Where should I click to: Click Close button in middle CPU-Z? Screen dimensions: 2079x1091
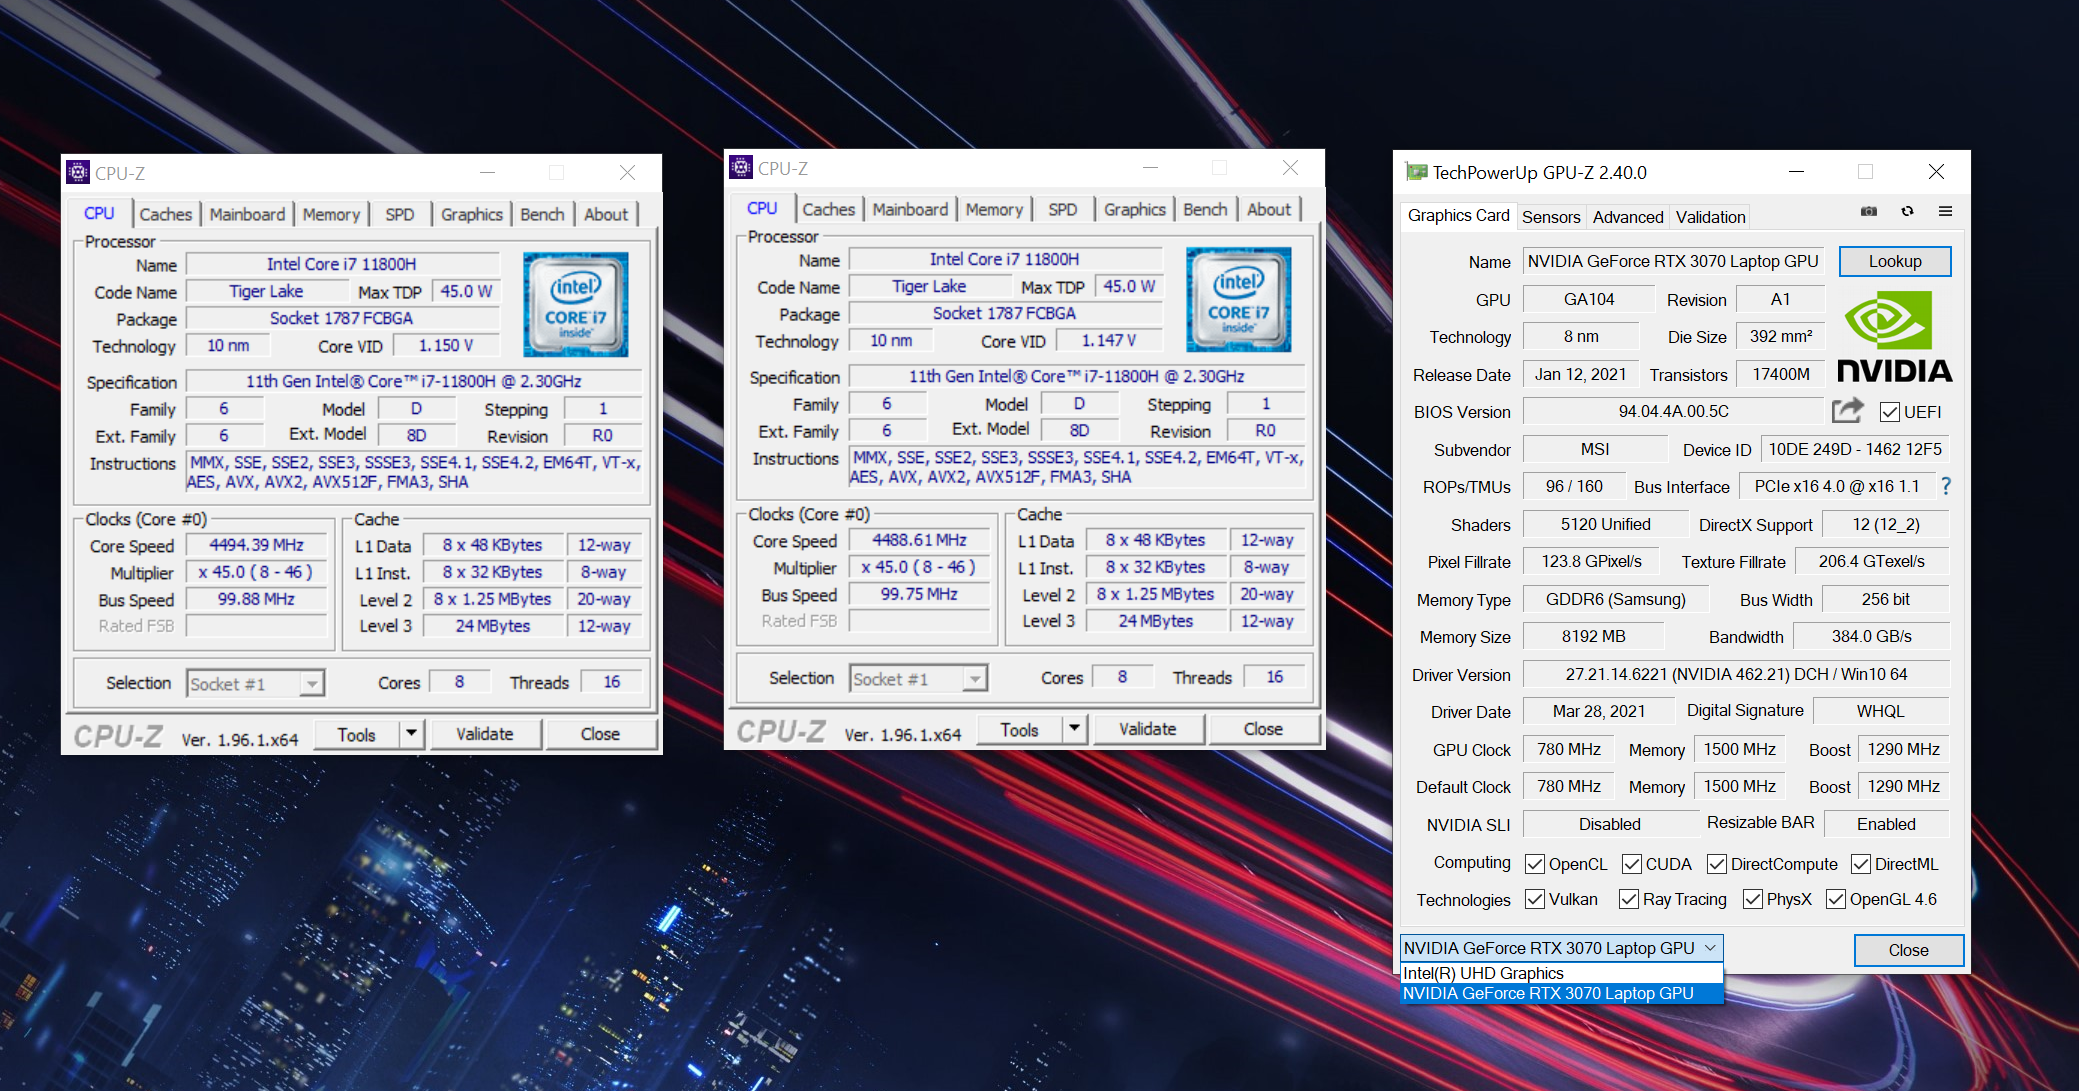coord(1263,729)
